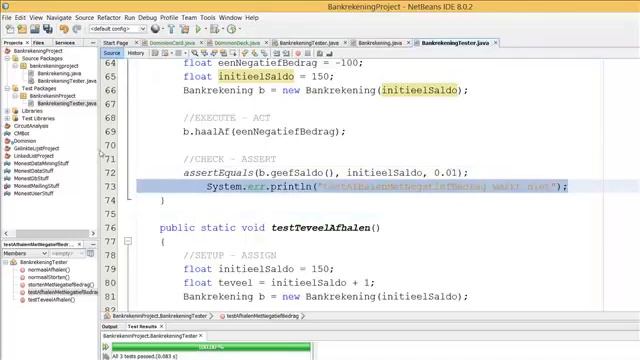Open the Refactor menu
640x360 pixels.
[109, 18]
